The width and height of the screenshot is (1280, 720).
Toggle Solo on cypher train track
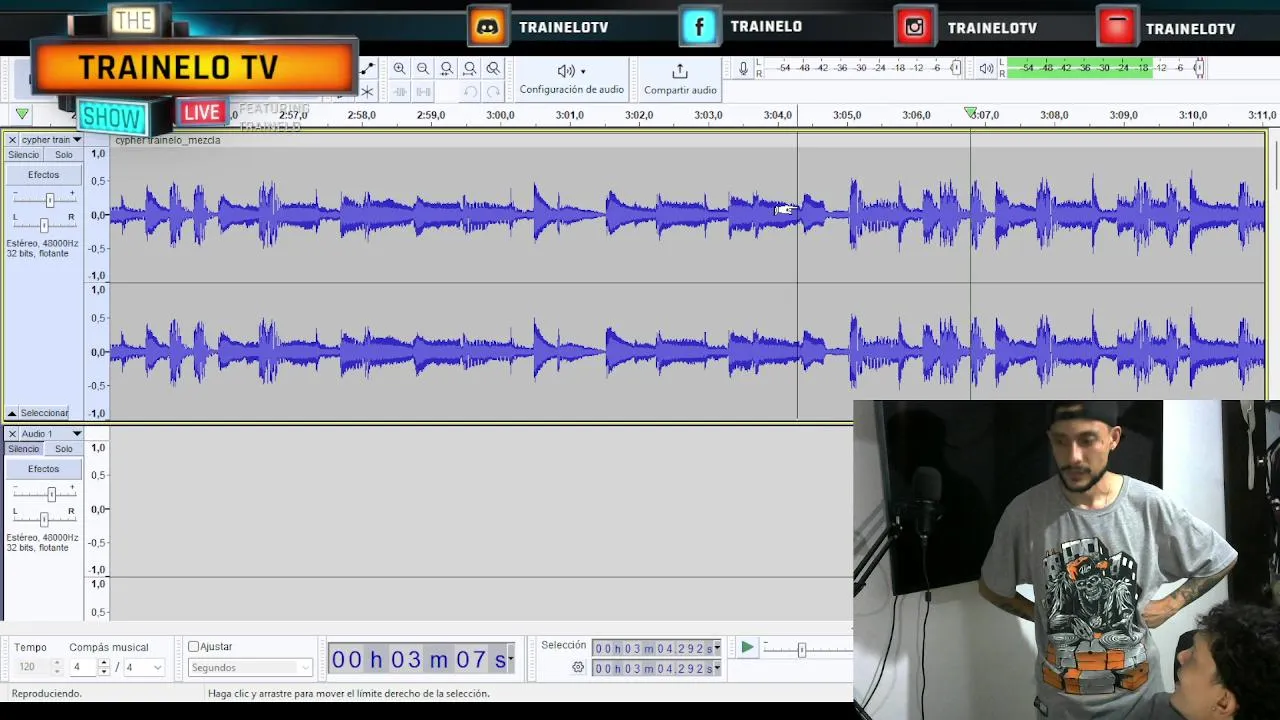click(64, 155)
